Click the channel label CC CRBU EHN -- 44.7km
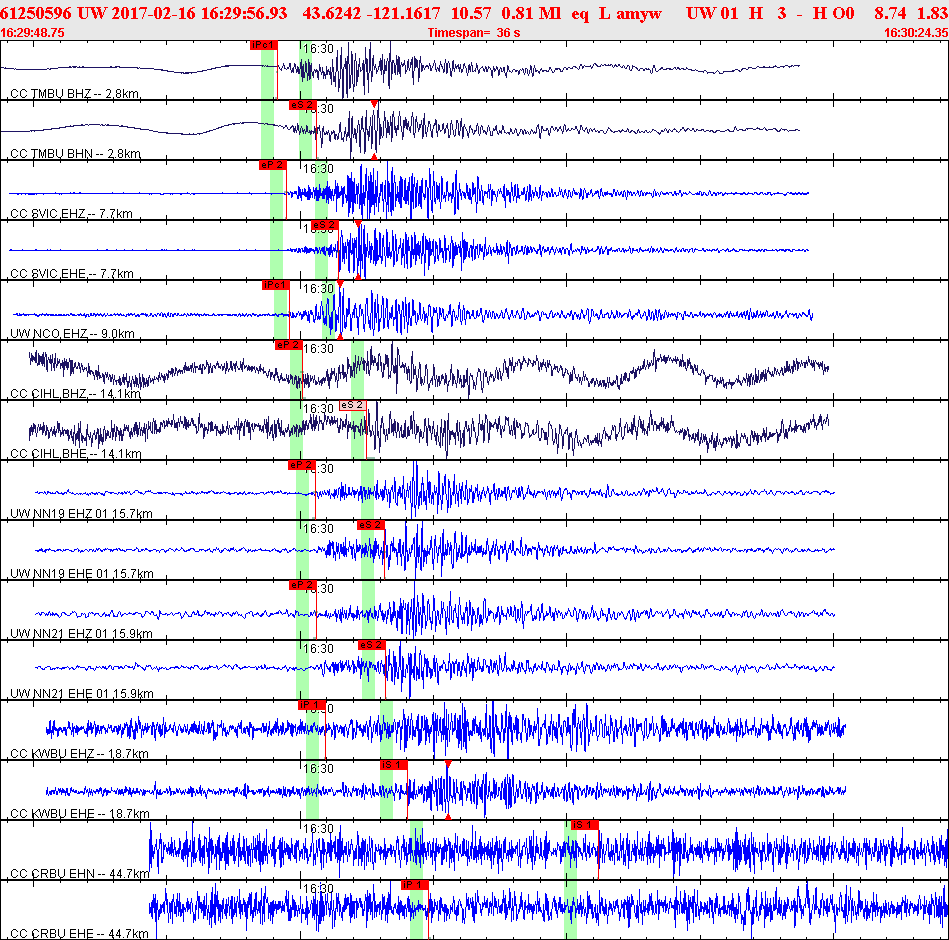Viewport: 949px width, 940px height. 80,873
